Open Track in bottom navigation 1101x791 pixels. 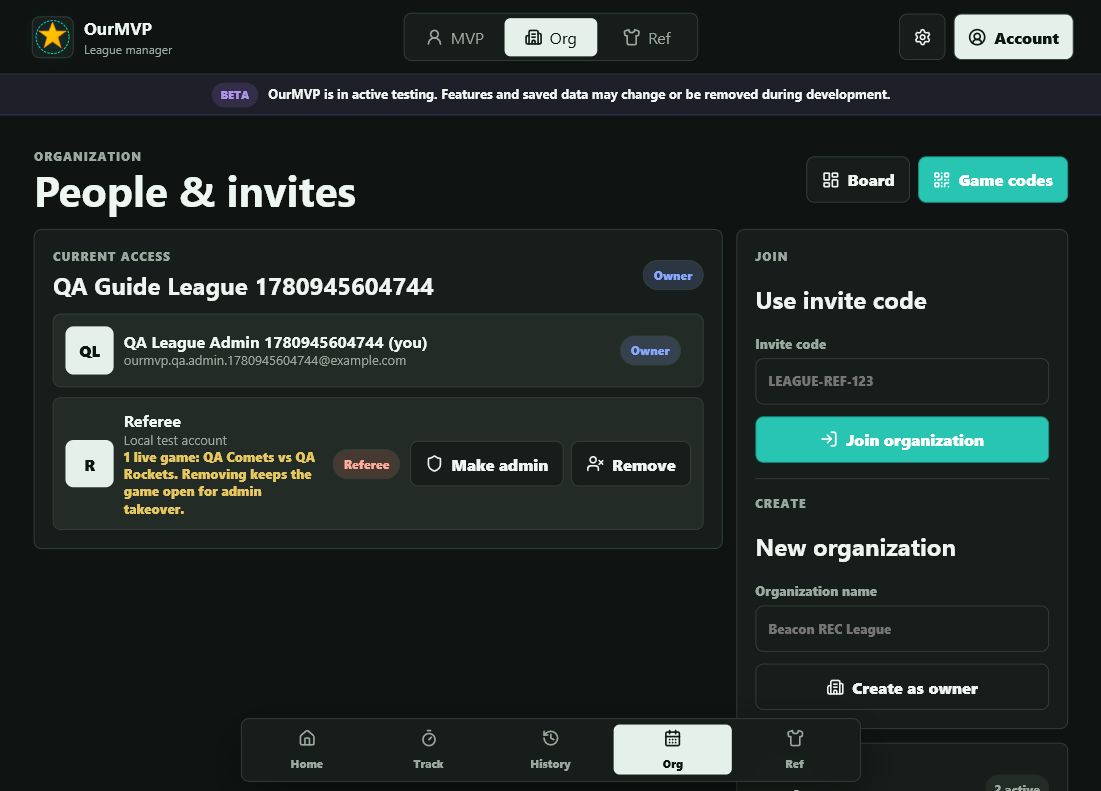(x=428, y=750)
